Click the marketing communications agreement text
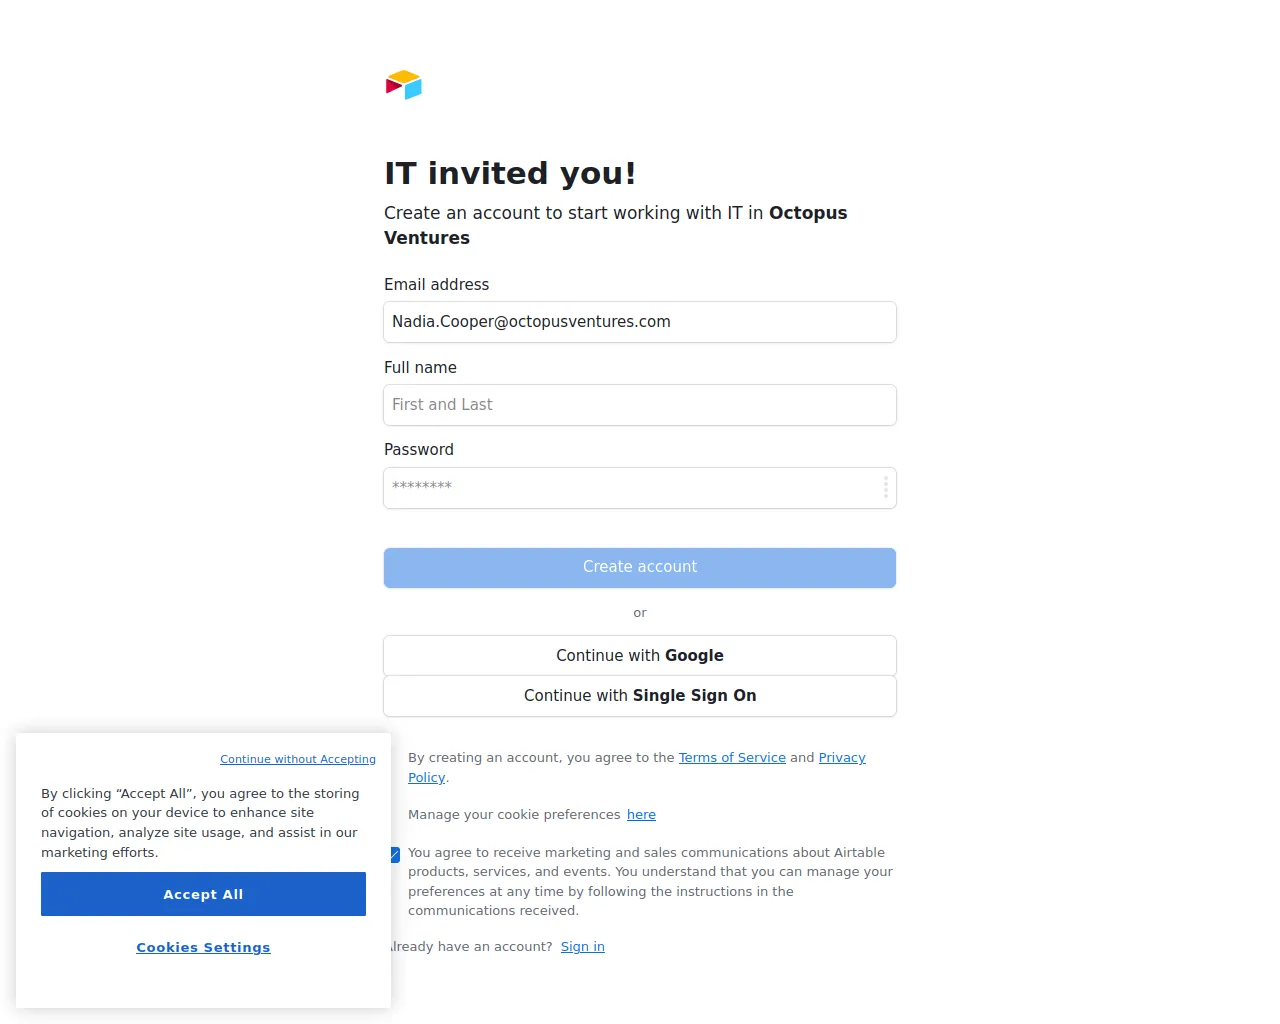 pyautogui.click(x=650, y=881)
